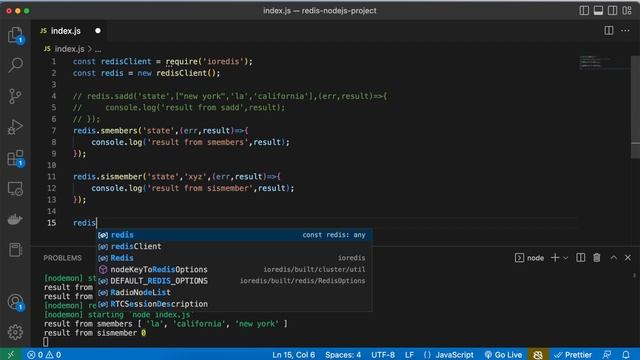Viewport: 640px width, 360px height.
Task: Click 'Ln 15, Col 6' cursor position
Action: (x=293, y=355)
